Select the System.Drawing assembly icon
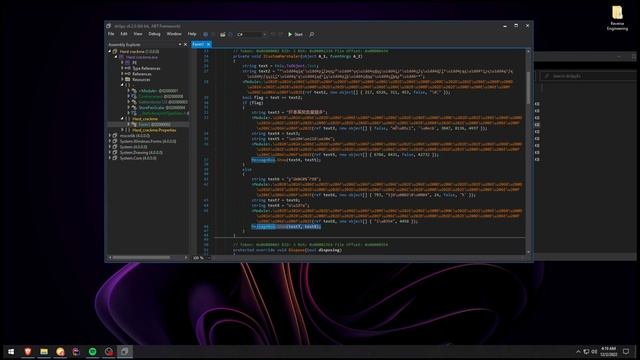The image size is (640, 360). click(115, 153)
